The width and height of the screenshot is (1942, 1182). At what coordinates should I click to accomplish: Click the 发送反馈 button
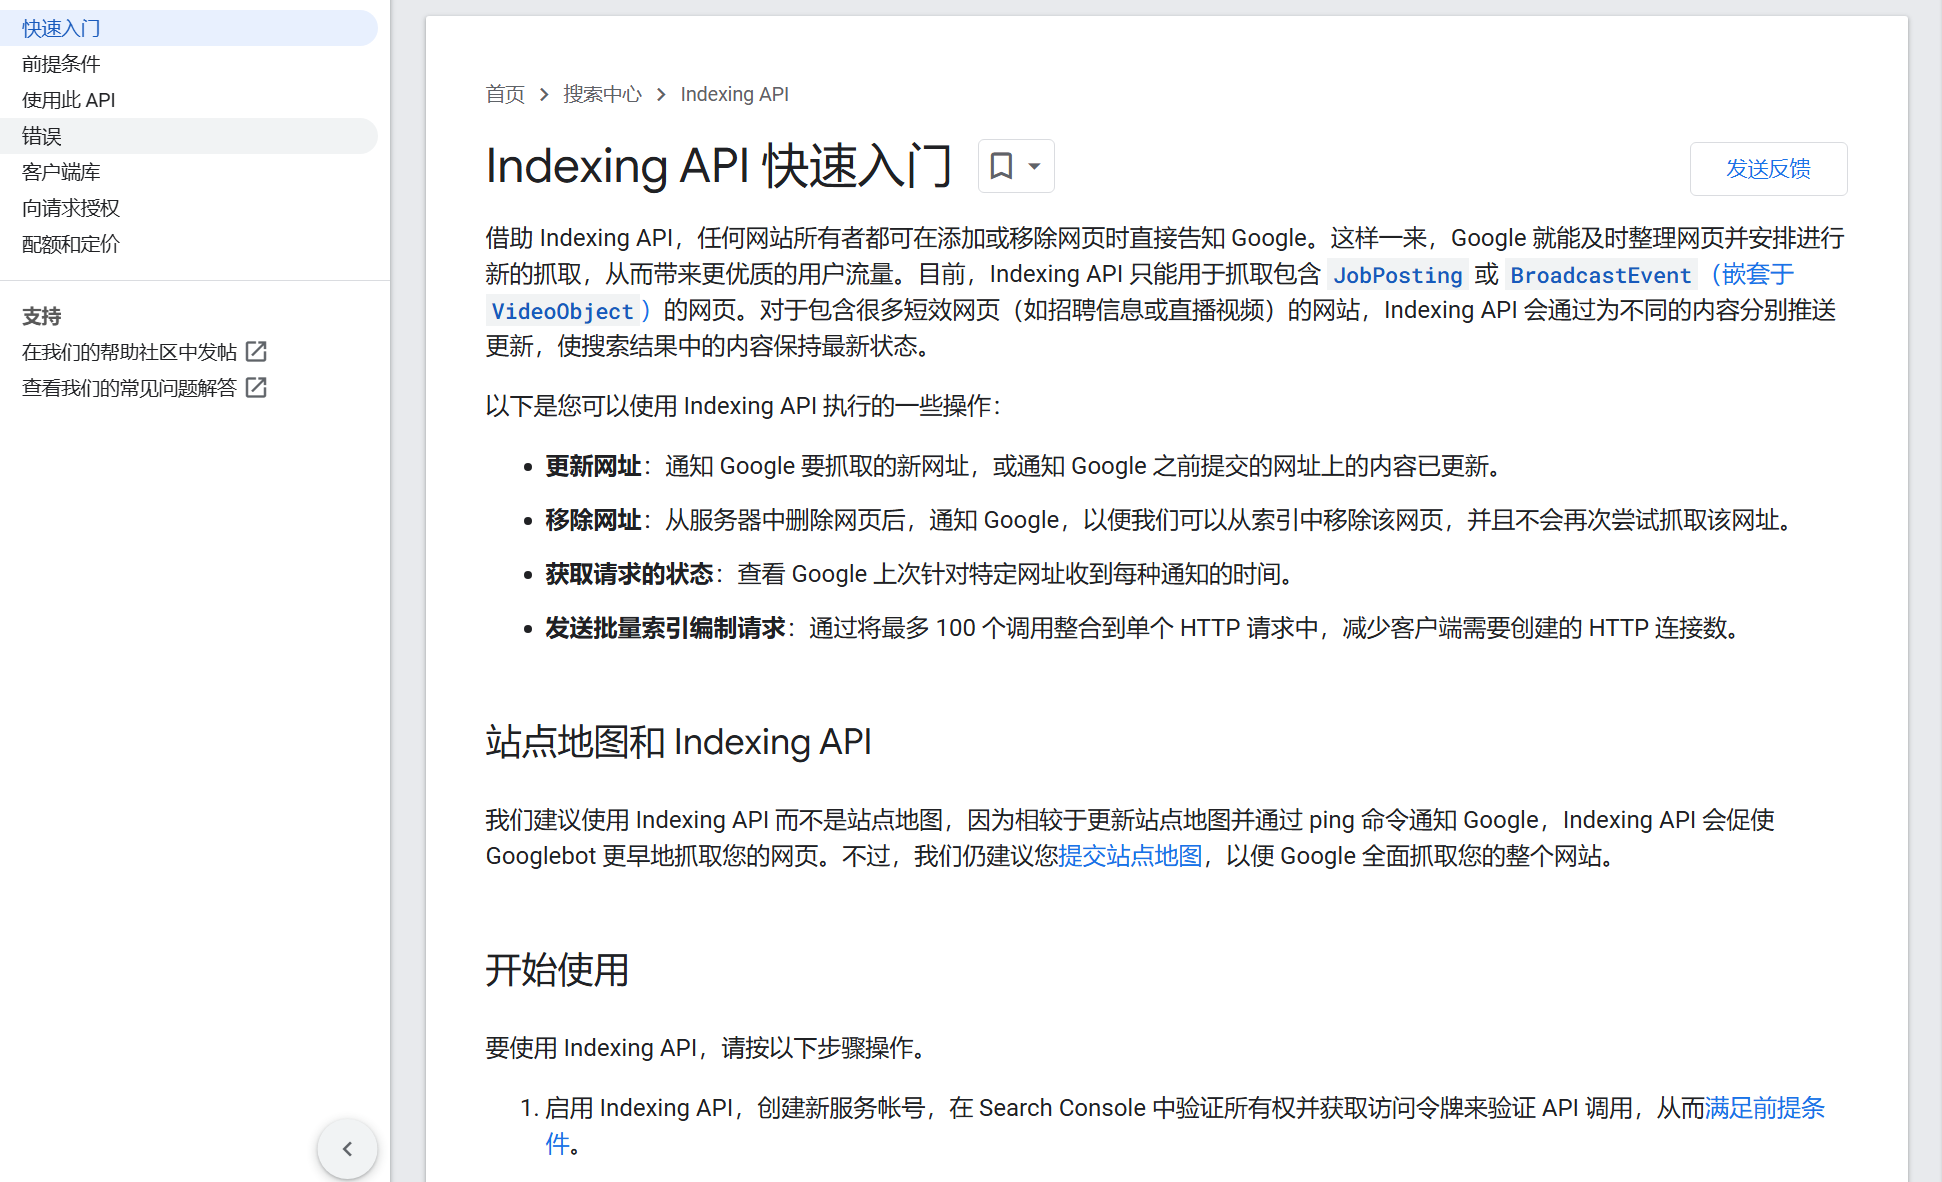coord(1768,169)
